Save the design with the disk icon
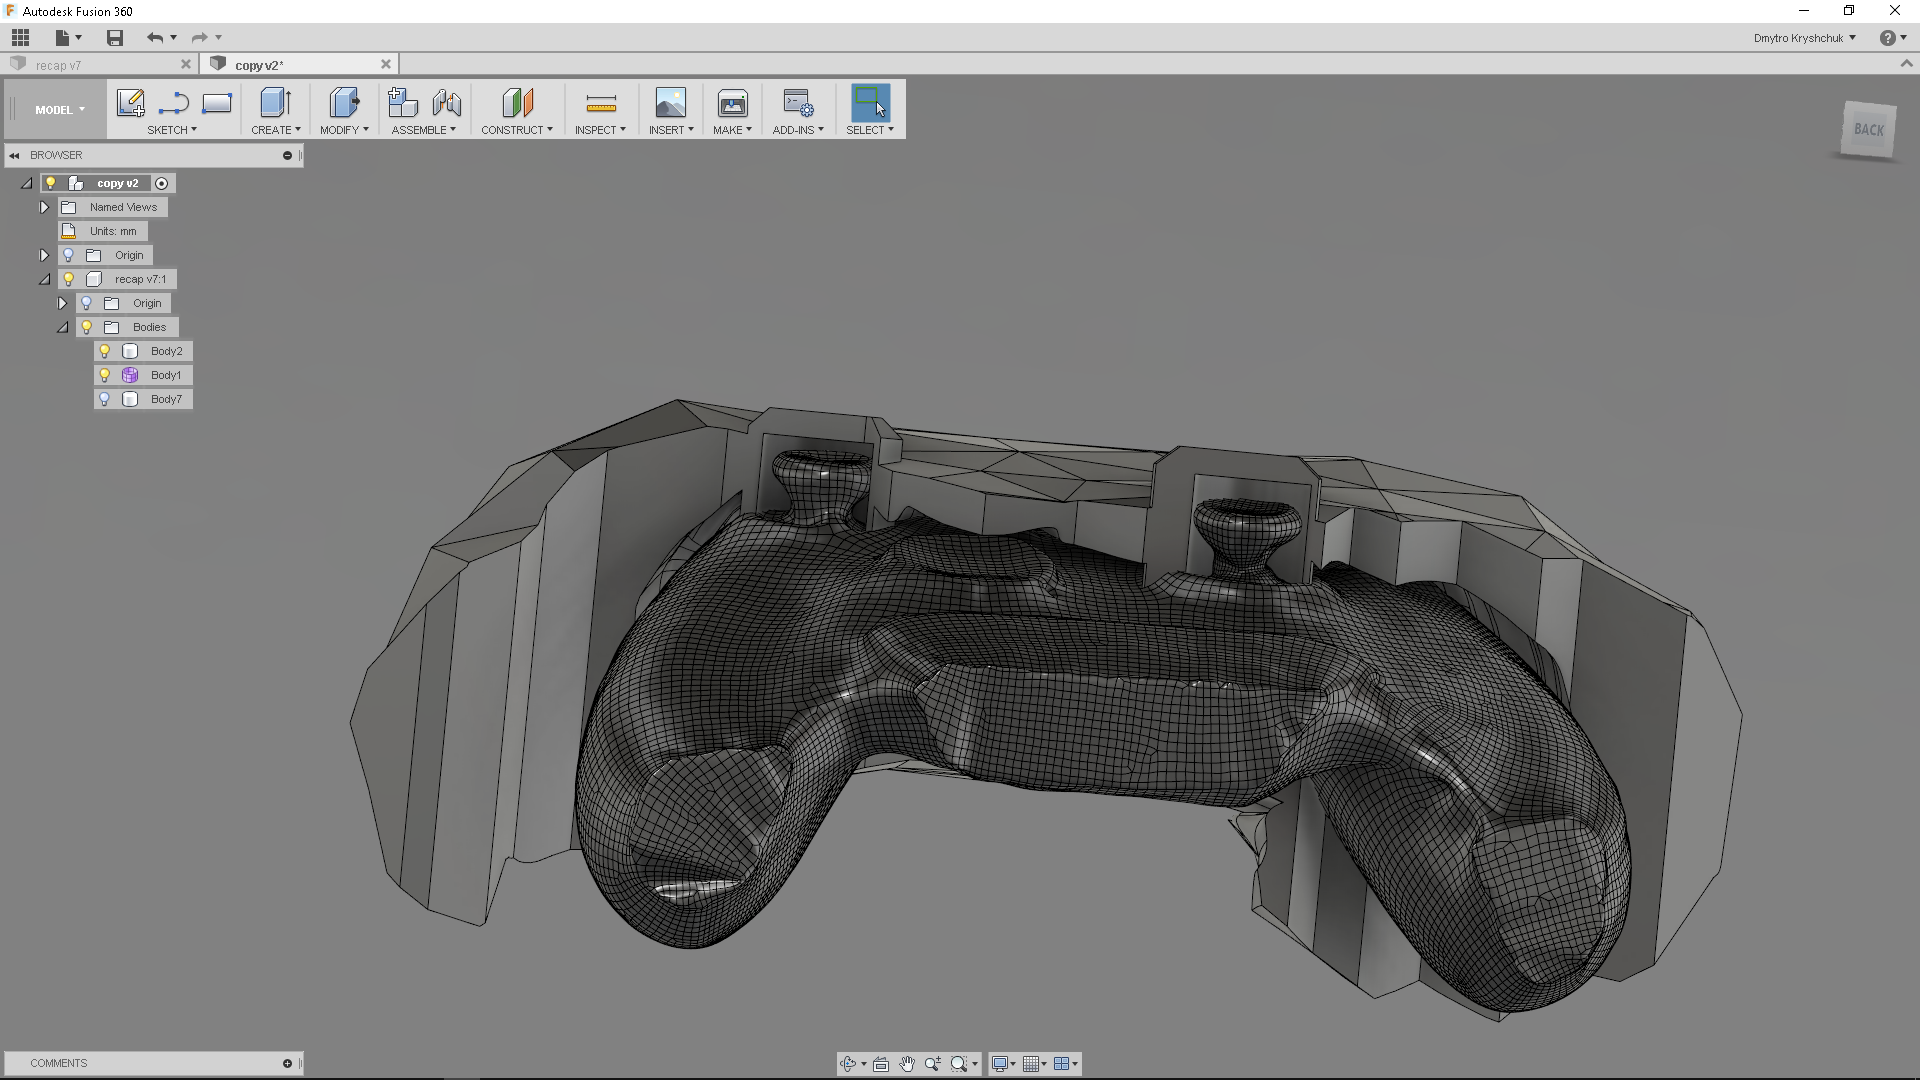Viewport: 1920px width, 1080px height. click(115, 38)
